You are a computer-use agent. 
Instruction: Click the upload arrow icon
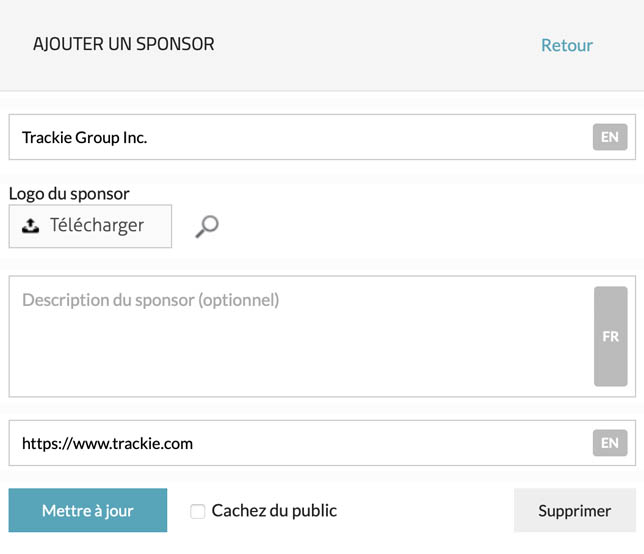coord(30,226)
